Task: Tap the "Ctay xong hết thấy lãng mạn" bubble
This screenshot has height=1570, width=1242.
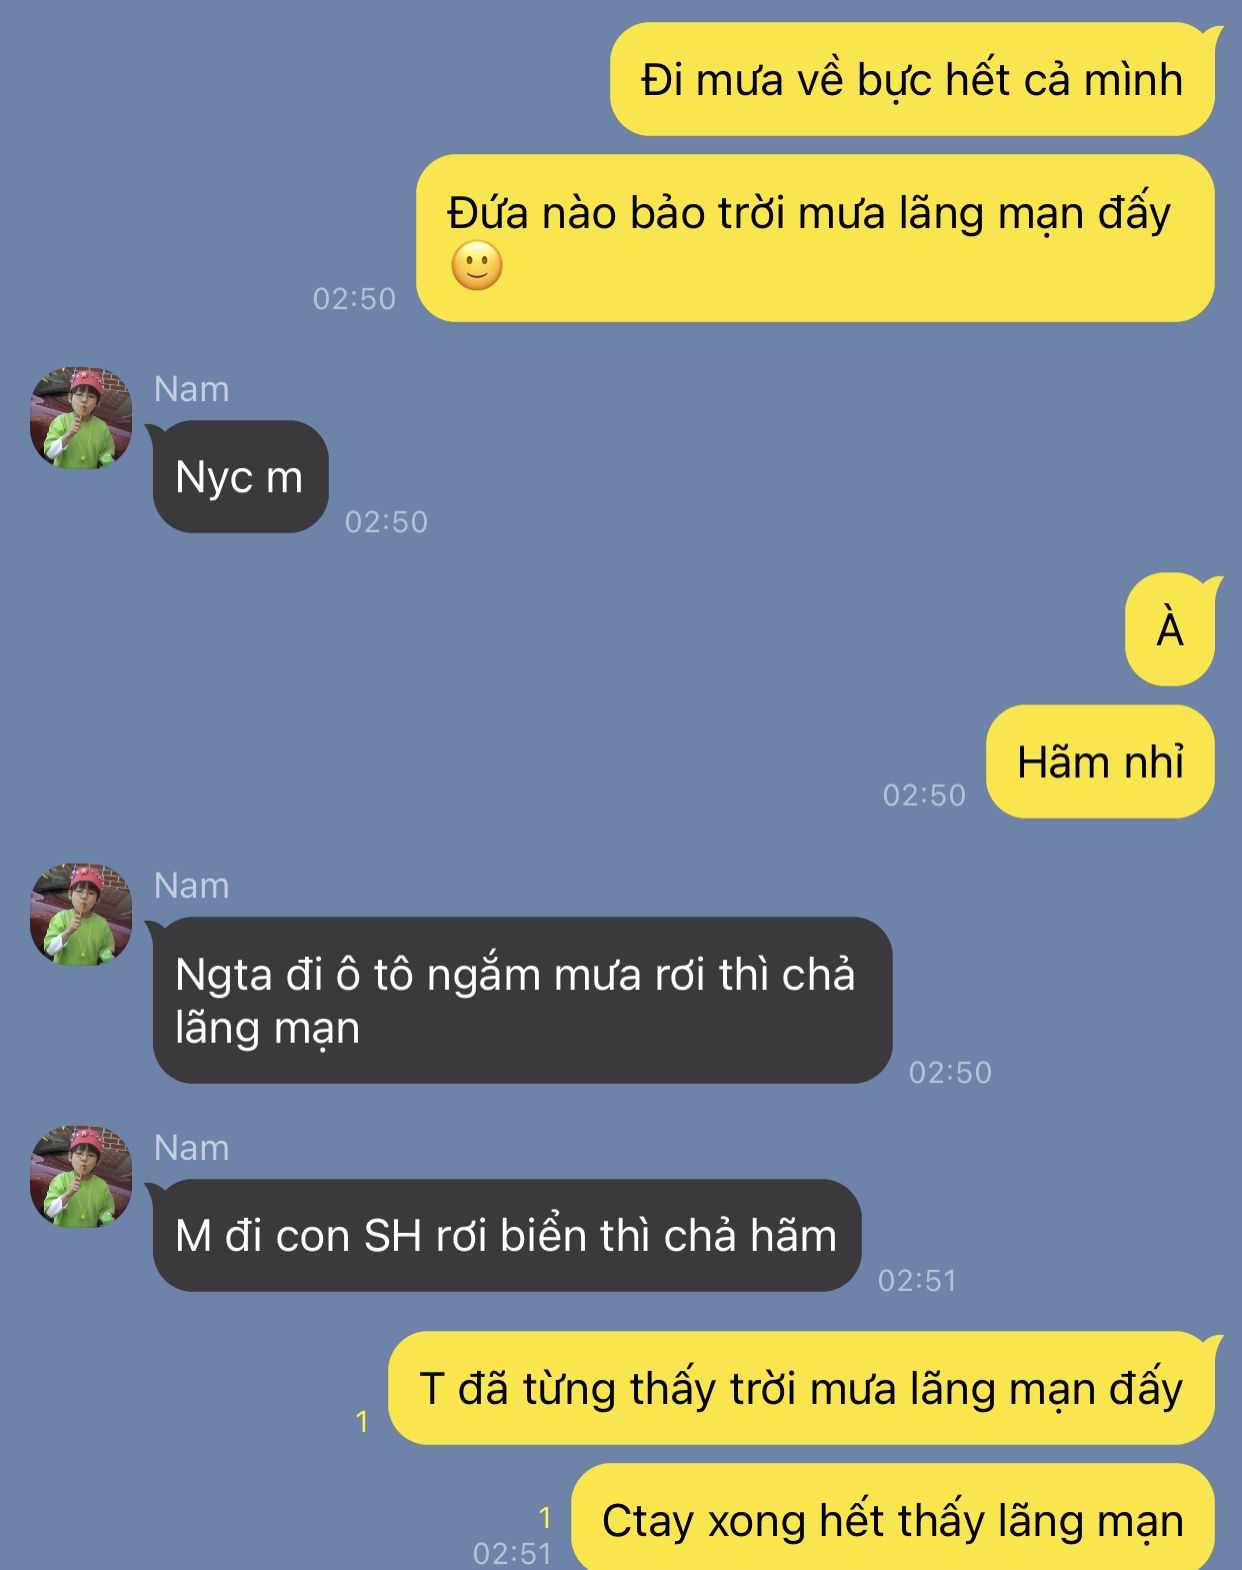Action: (x=893, y=1518)
